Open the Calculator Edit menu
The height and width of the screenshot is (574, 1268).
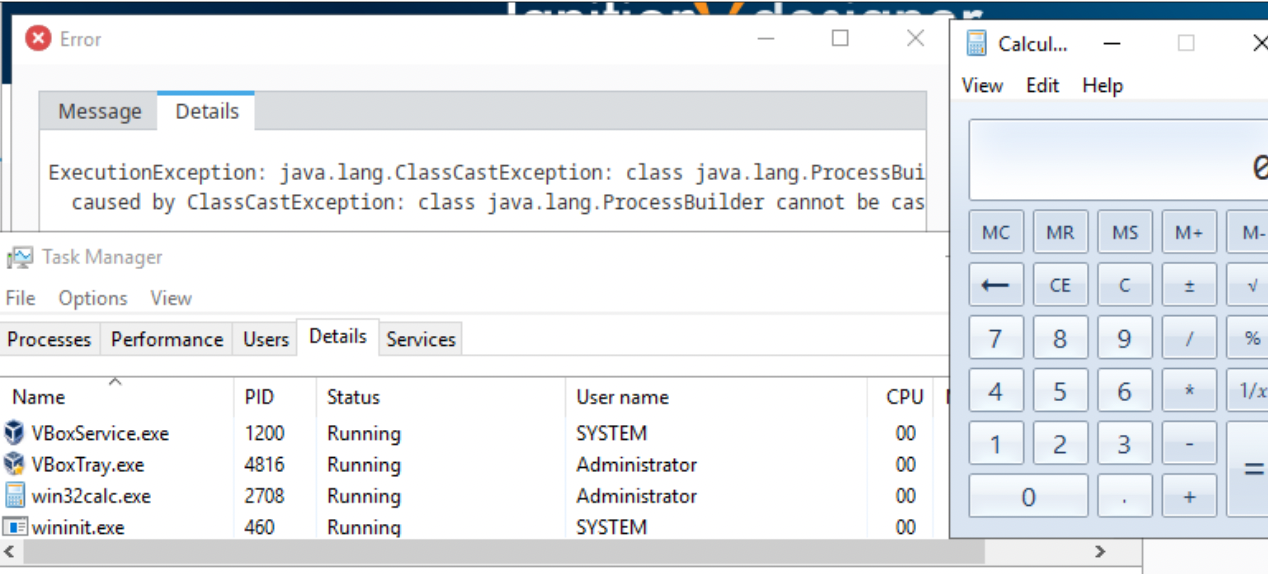tap(1042, 86)
